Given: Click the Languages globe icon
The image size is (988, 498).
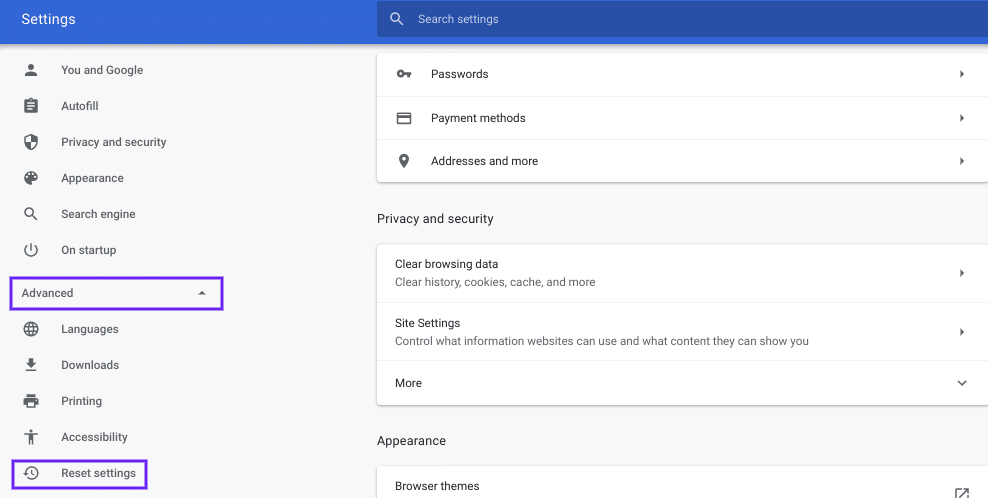Looking at the screenshot, I should pos(31,329).
